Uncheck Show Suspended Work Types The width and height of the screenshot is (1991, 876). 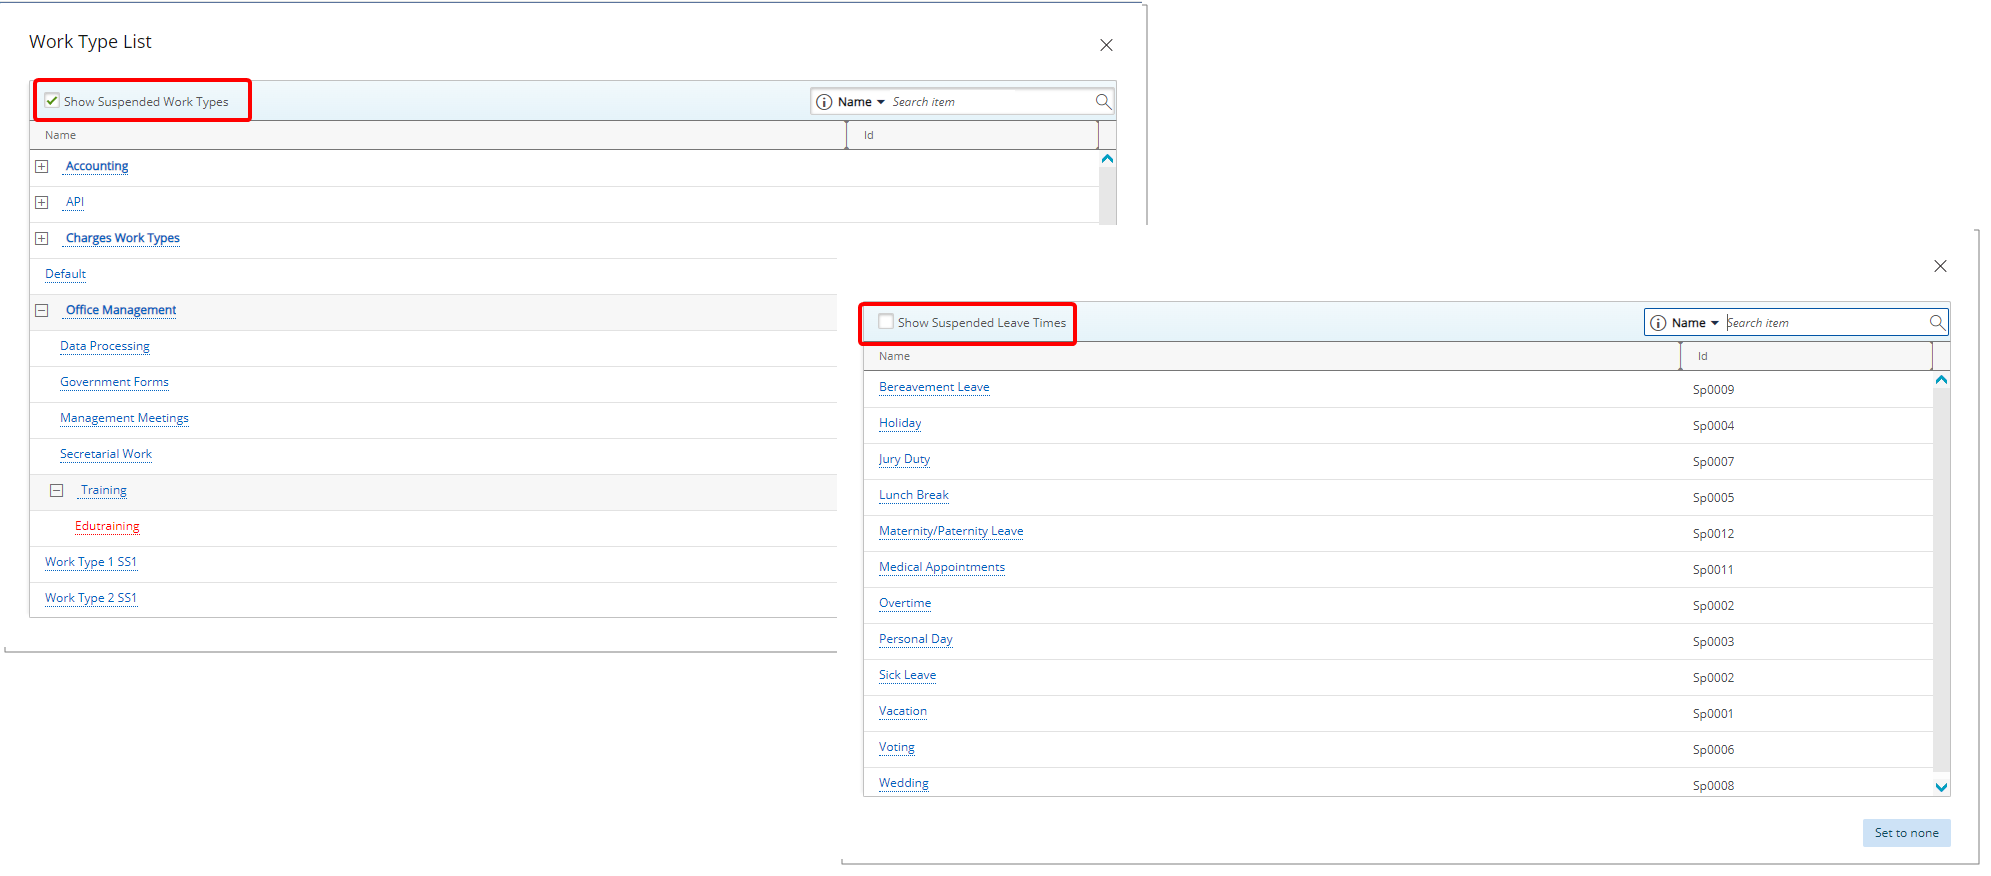click(52, 101)
